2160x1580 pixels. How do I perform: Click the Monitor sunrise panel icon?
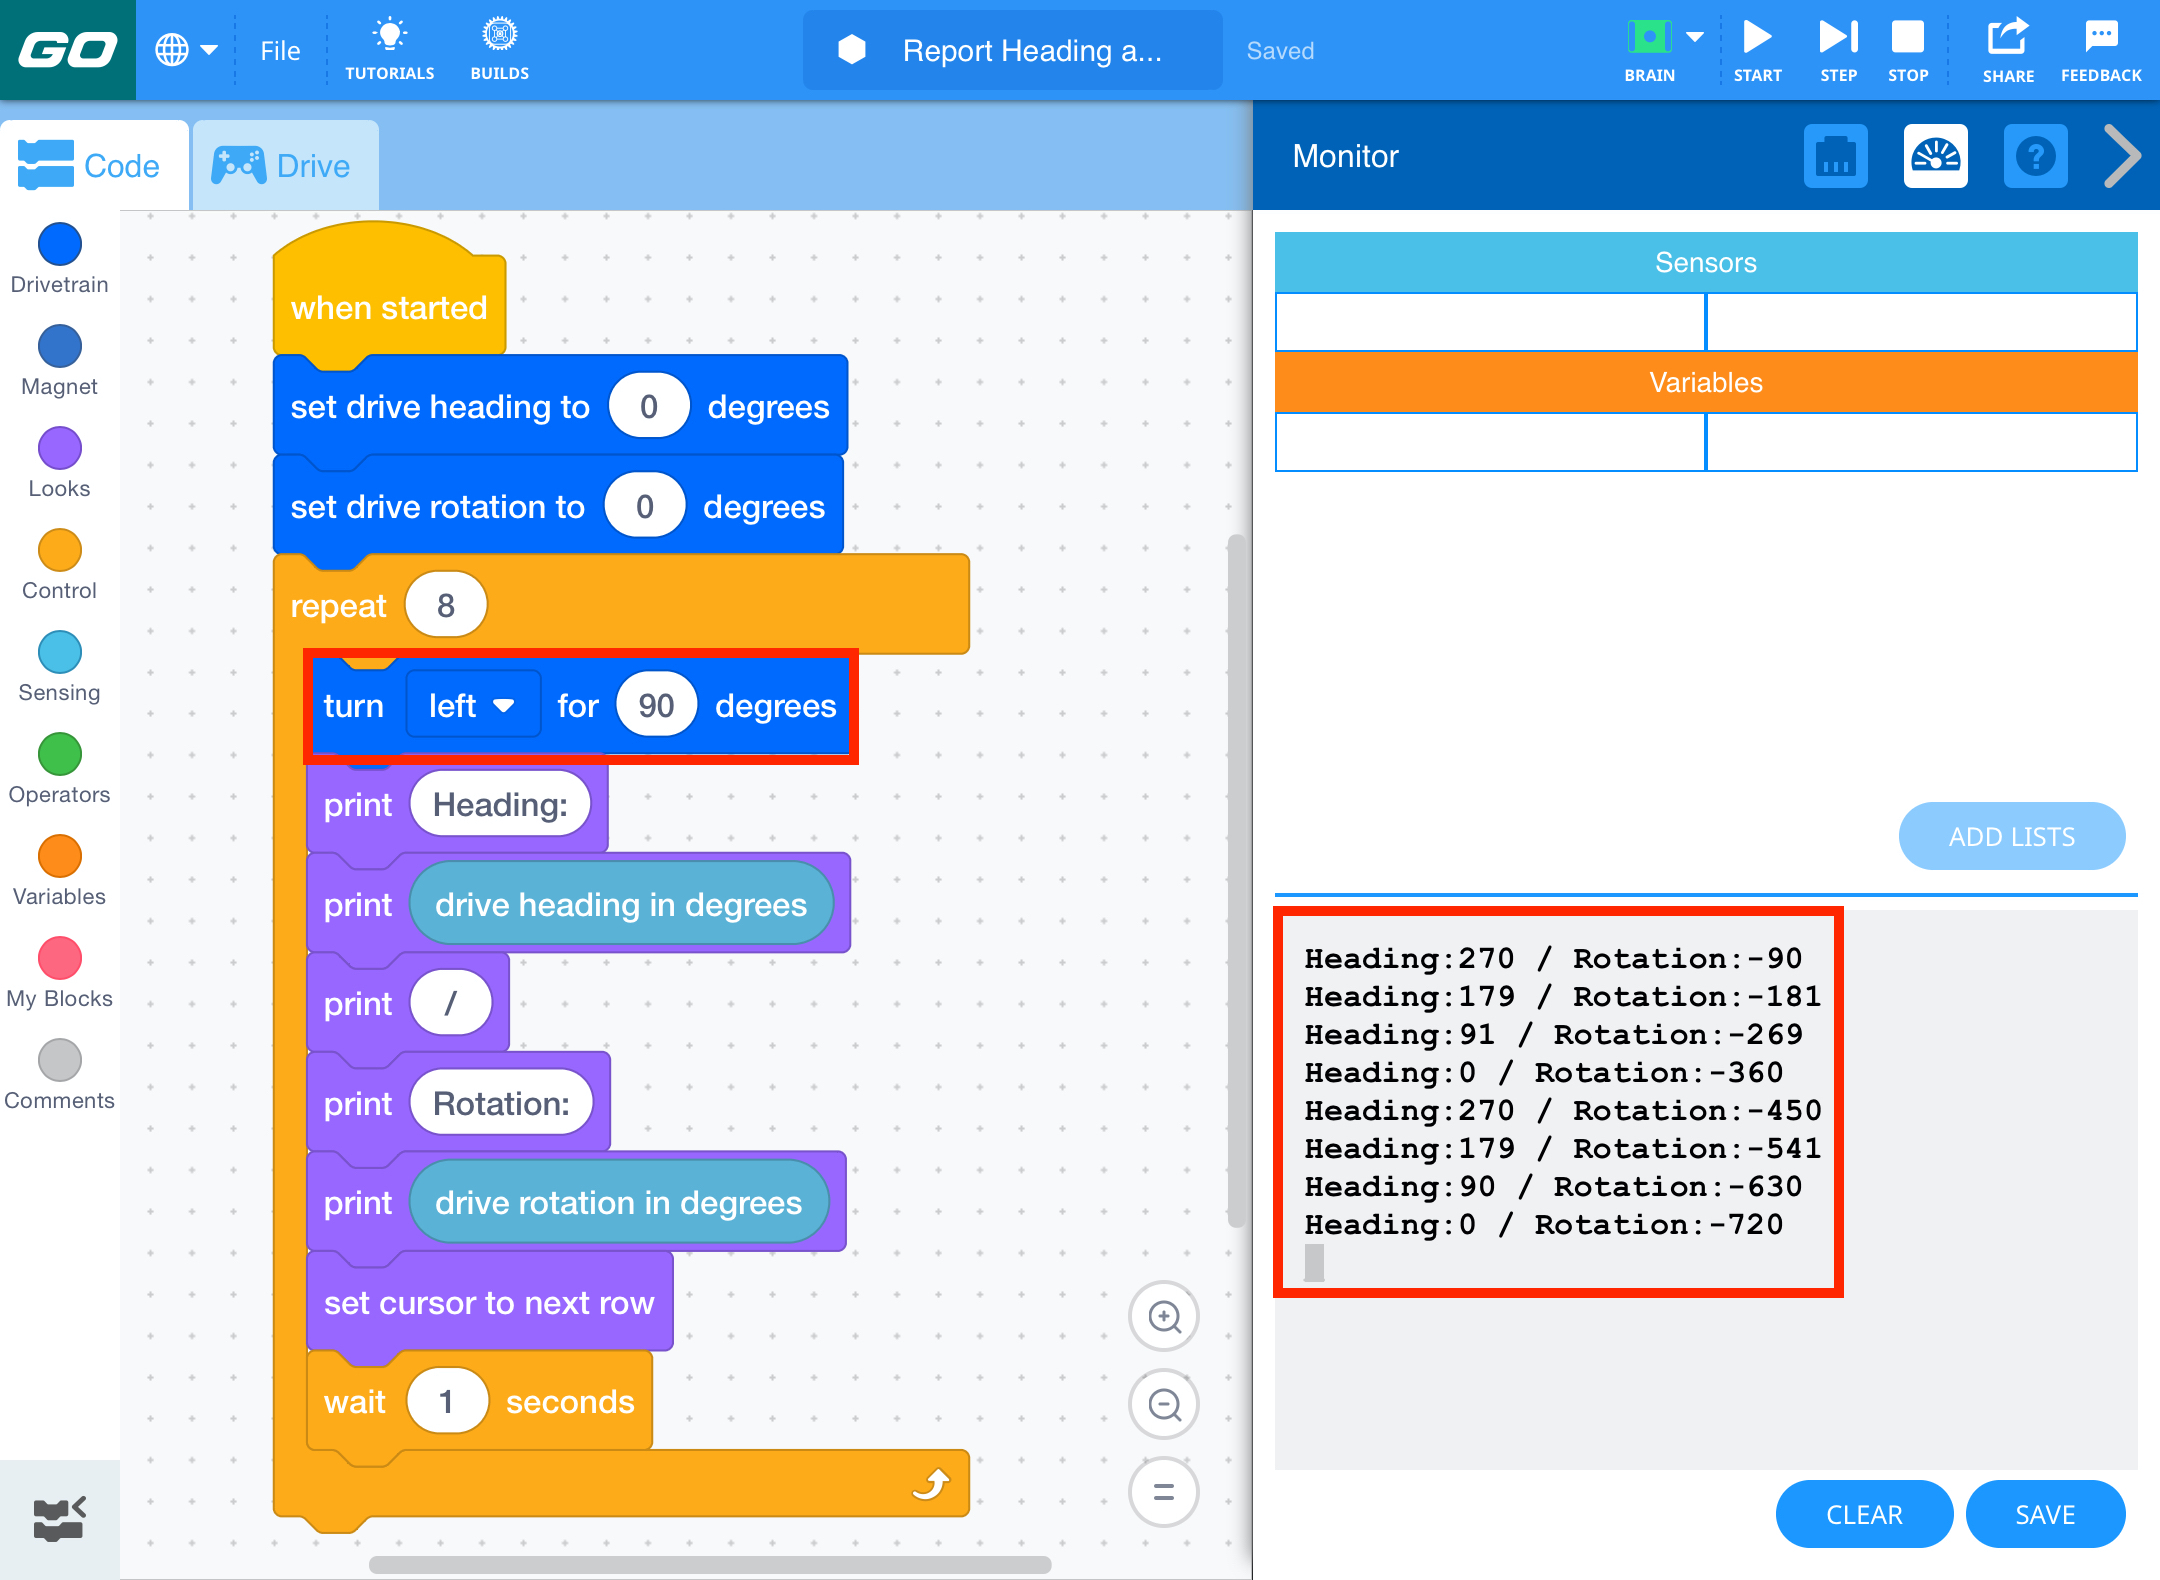coord(1935,156)
